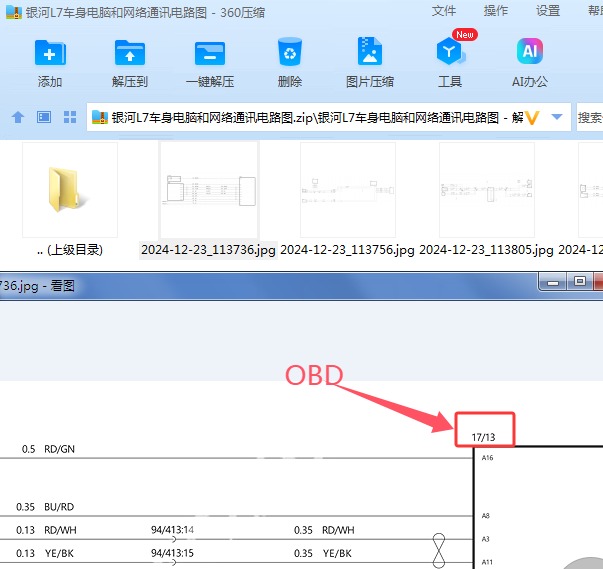Click the '0.35 RD/WH' wire label

324,530
